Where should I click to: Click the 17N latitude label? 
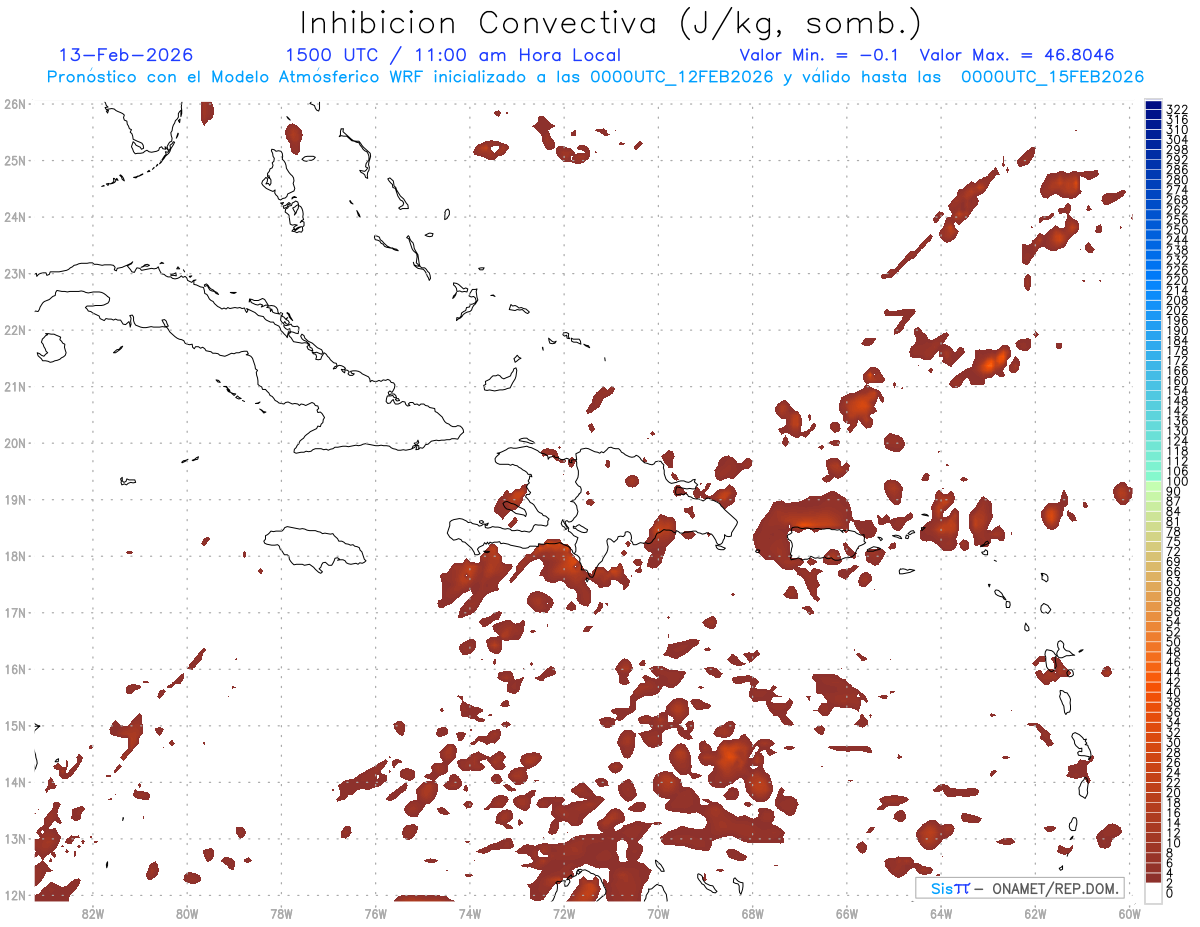[x=15, y=612]
